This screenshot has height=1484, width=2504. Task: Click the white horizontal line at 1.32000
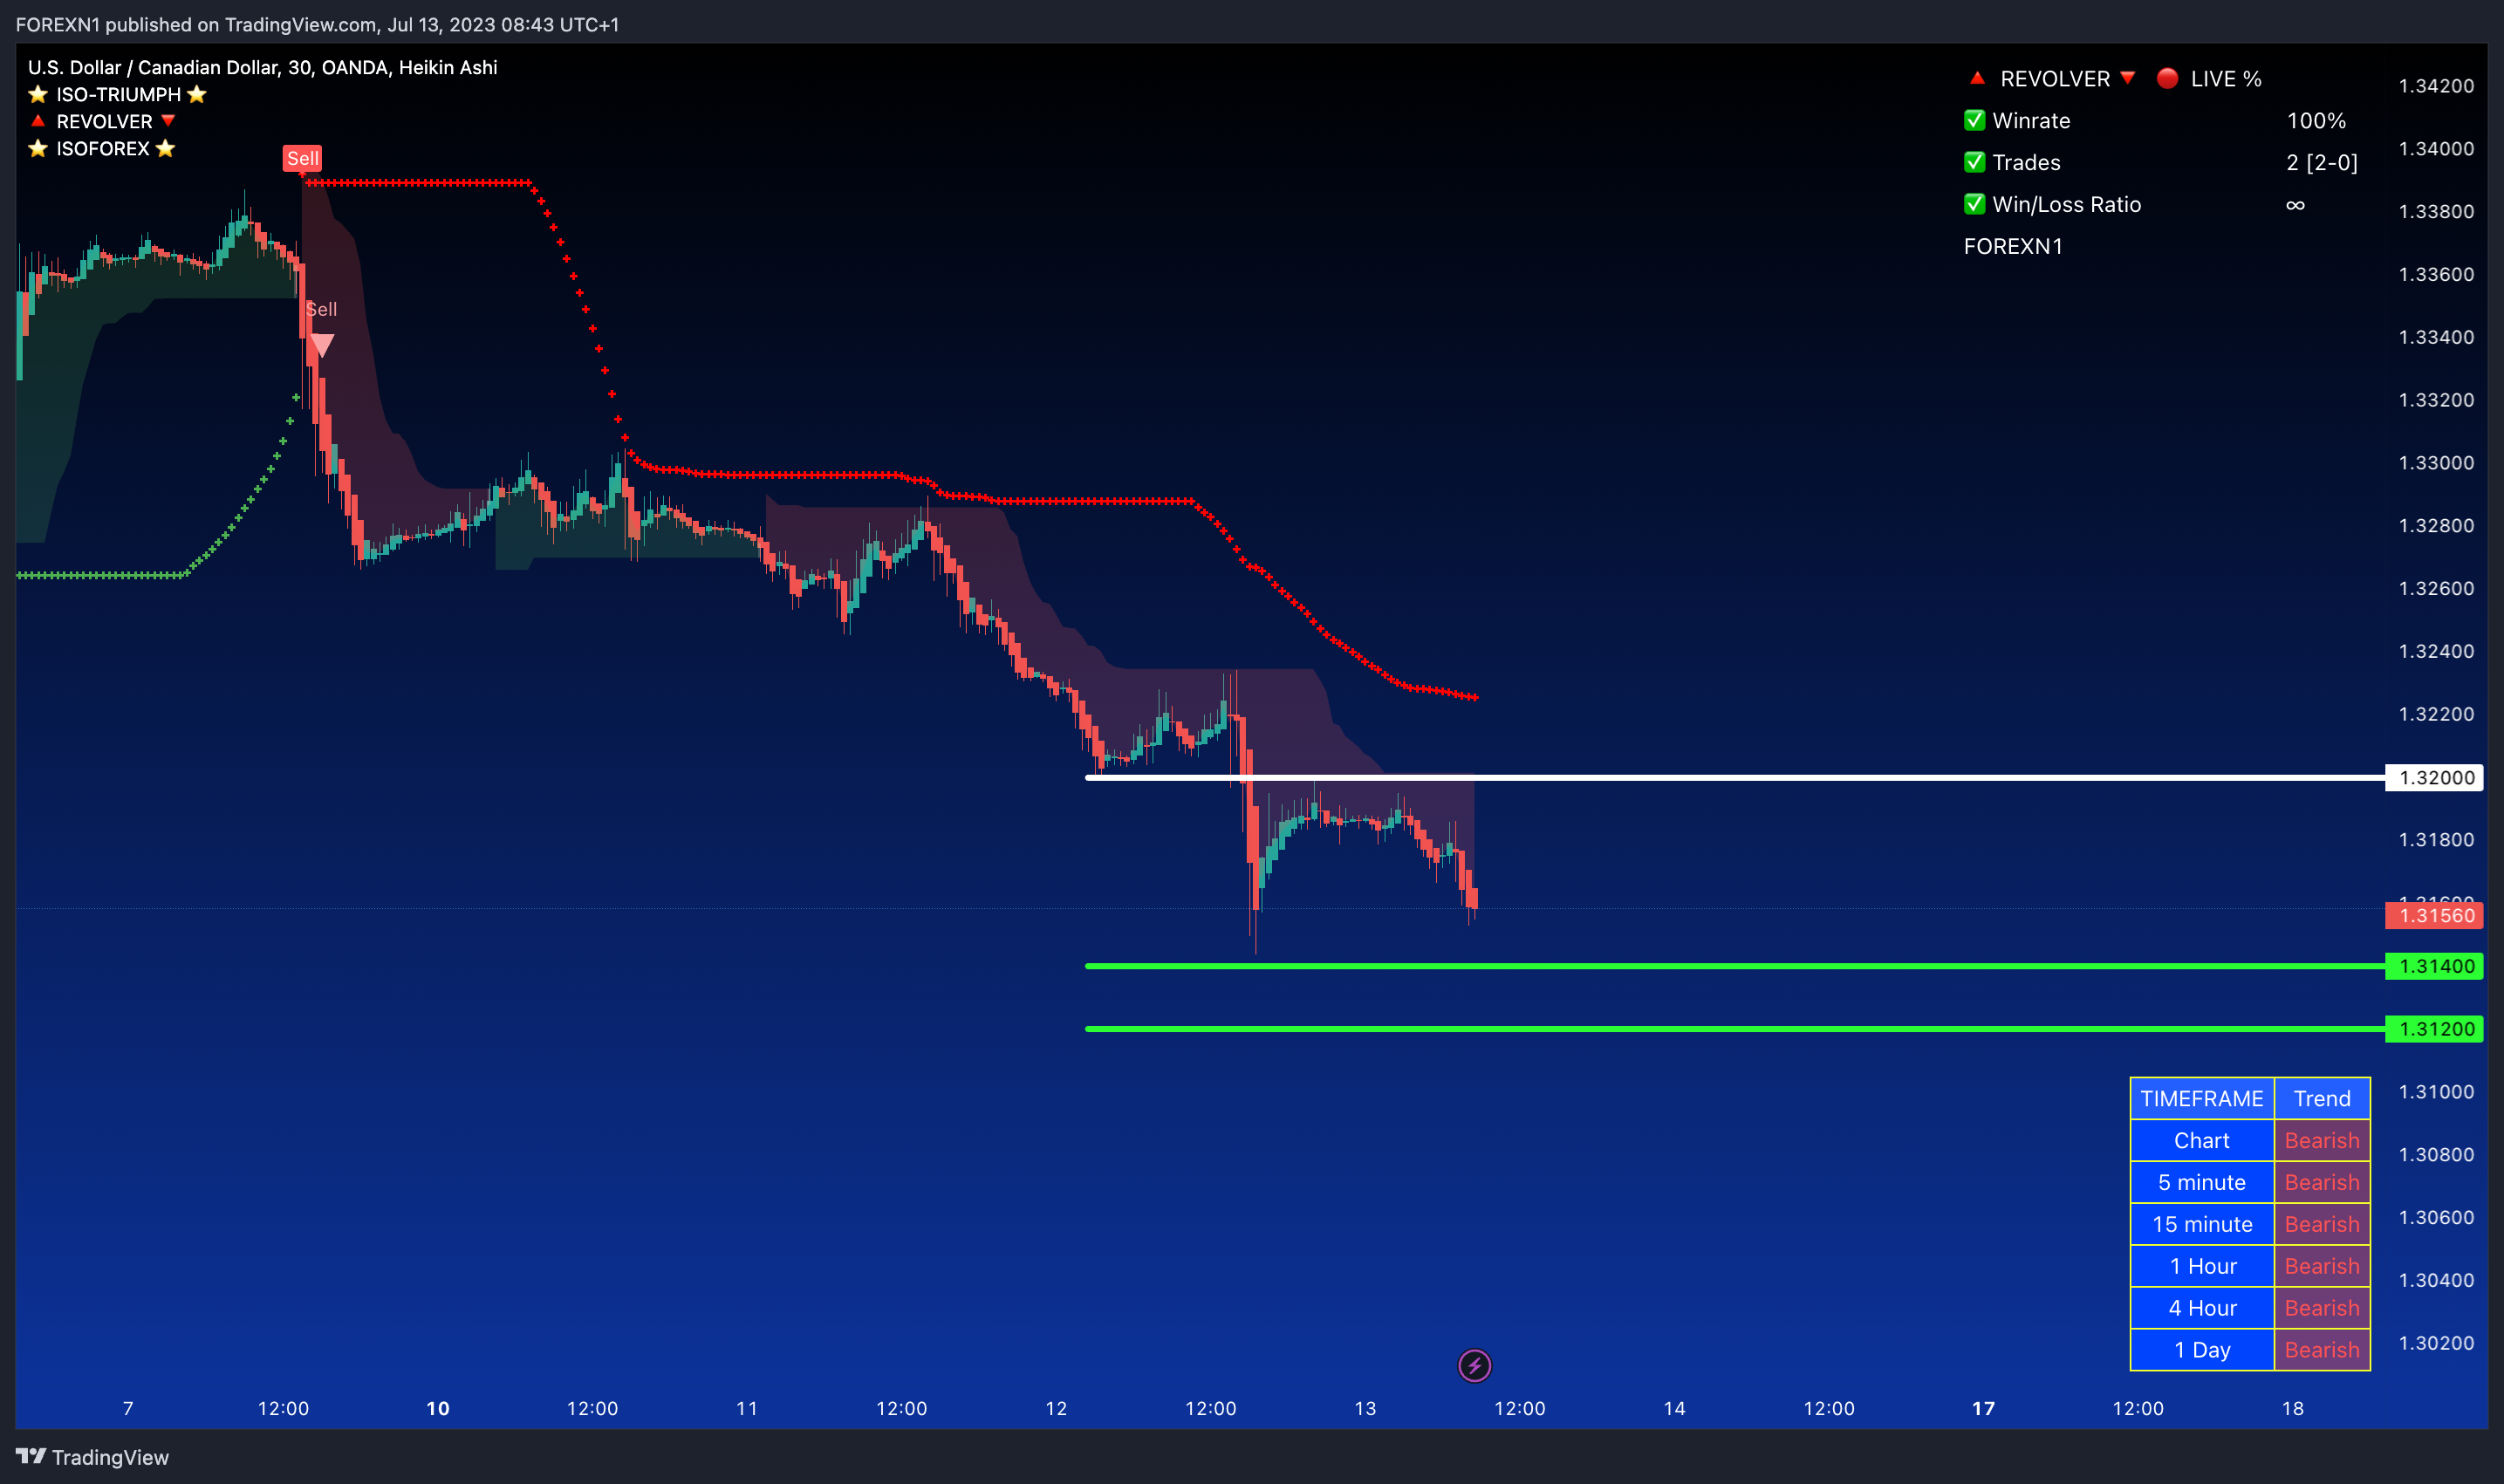click(x=1735, y=777)
